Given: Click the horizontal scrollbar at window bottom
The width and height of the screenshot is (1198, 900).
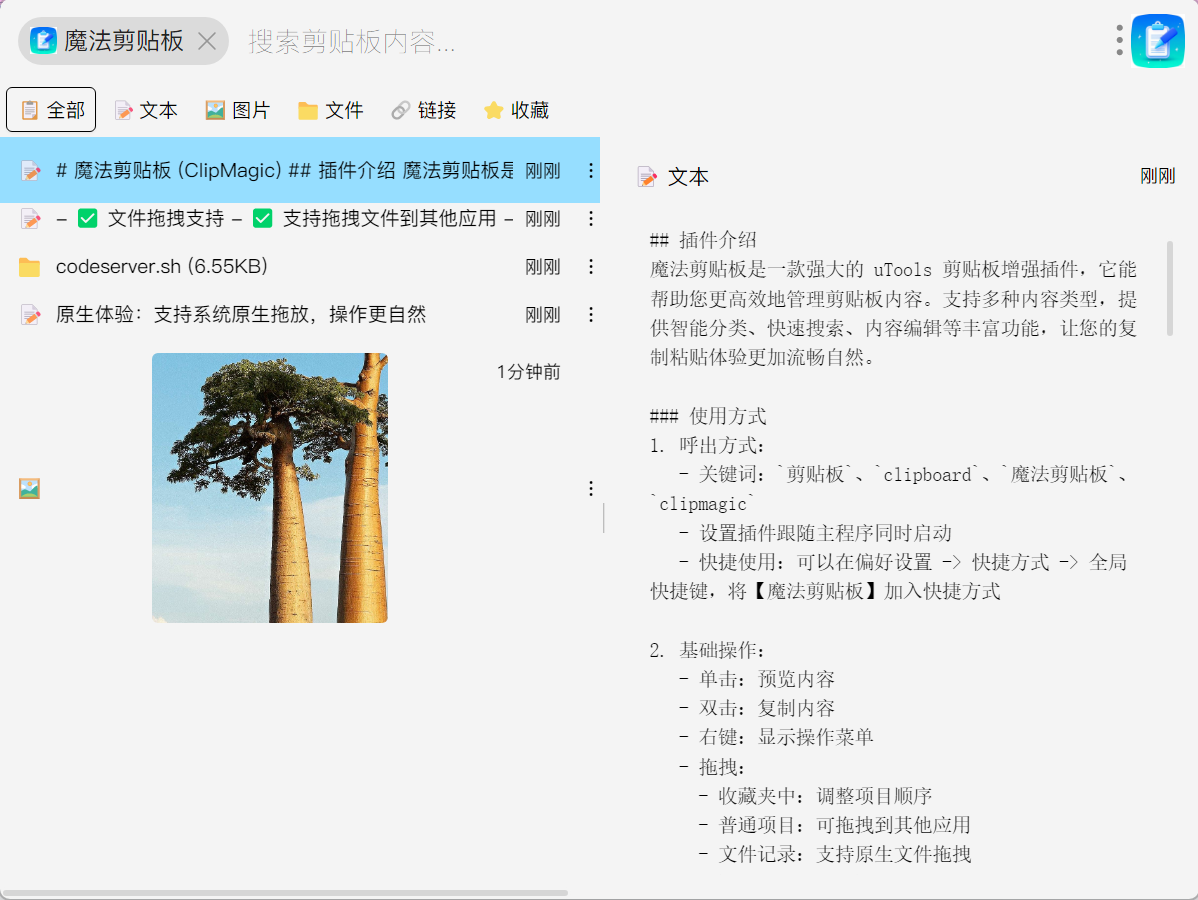Looking at the screenshot, I should (284, 892).
